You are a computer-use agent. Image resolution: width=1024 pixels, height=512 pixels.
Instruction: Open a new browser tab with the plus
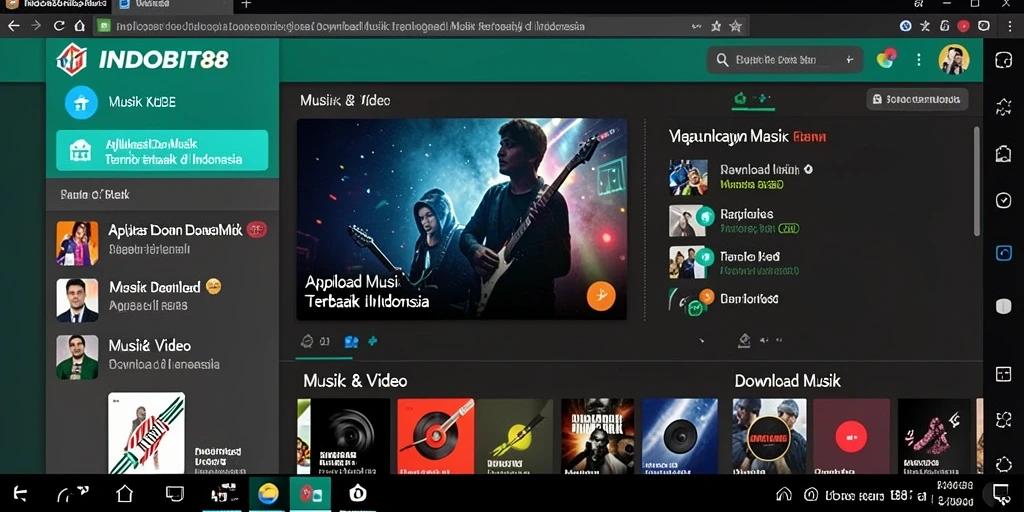(246, 5)
